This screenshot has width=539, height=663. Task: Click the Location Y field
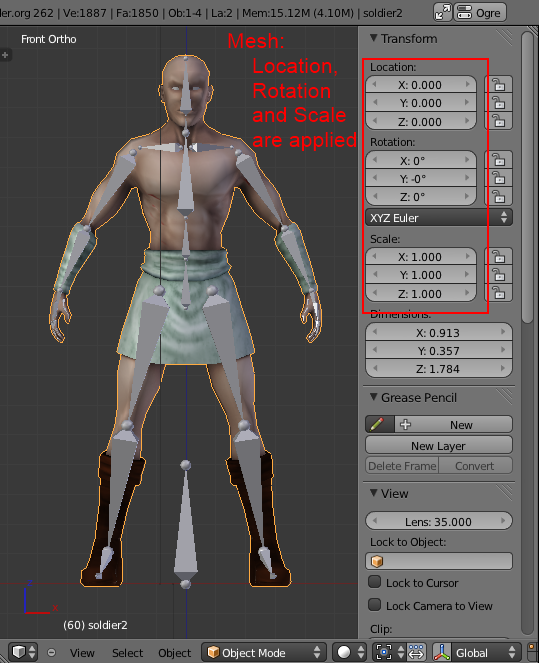[421, 103]
